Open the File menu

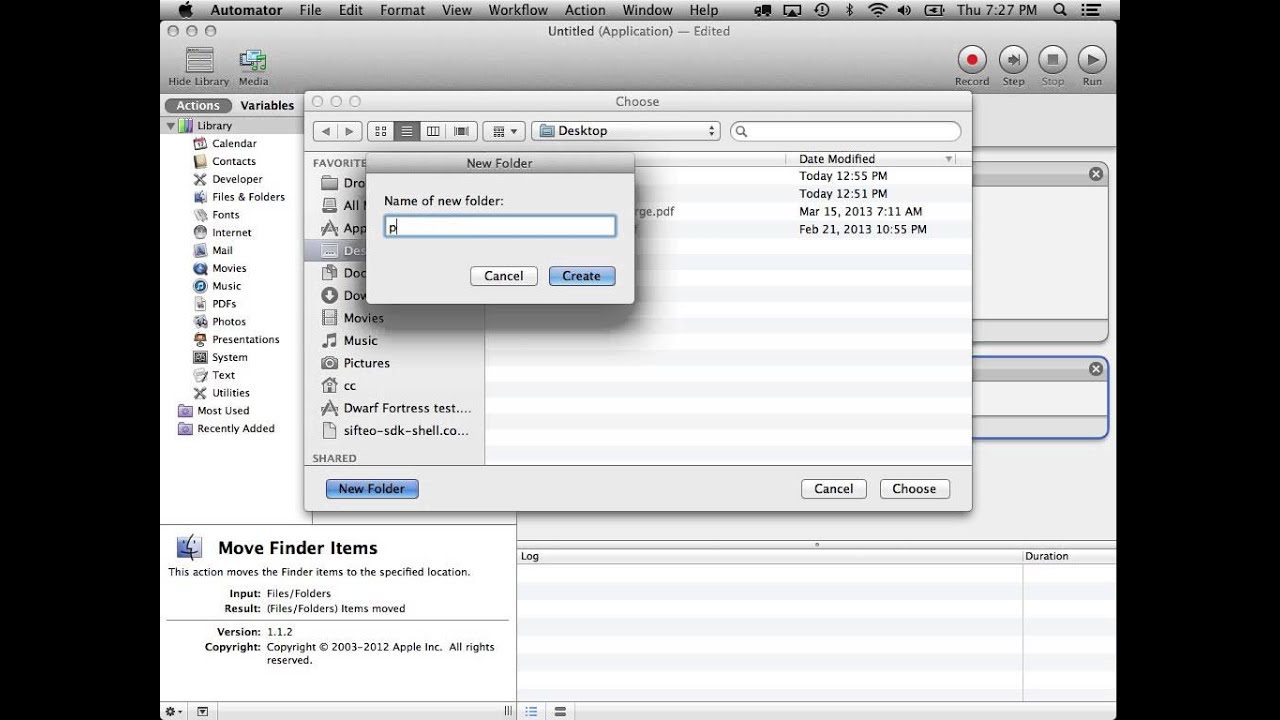[x=310, y=10]
